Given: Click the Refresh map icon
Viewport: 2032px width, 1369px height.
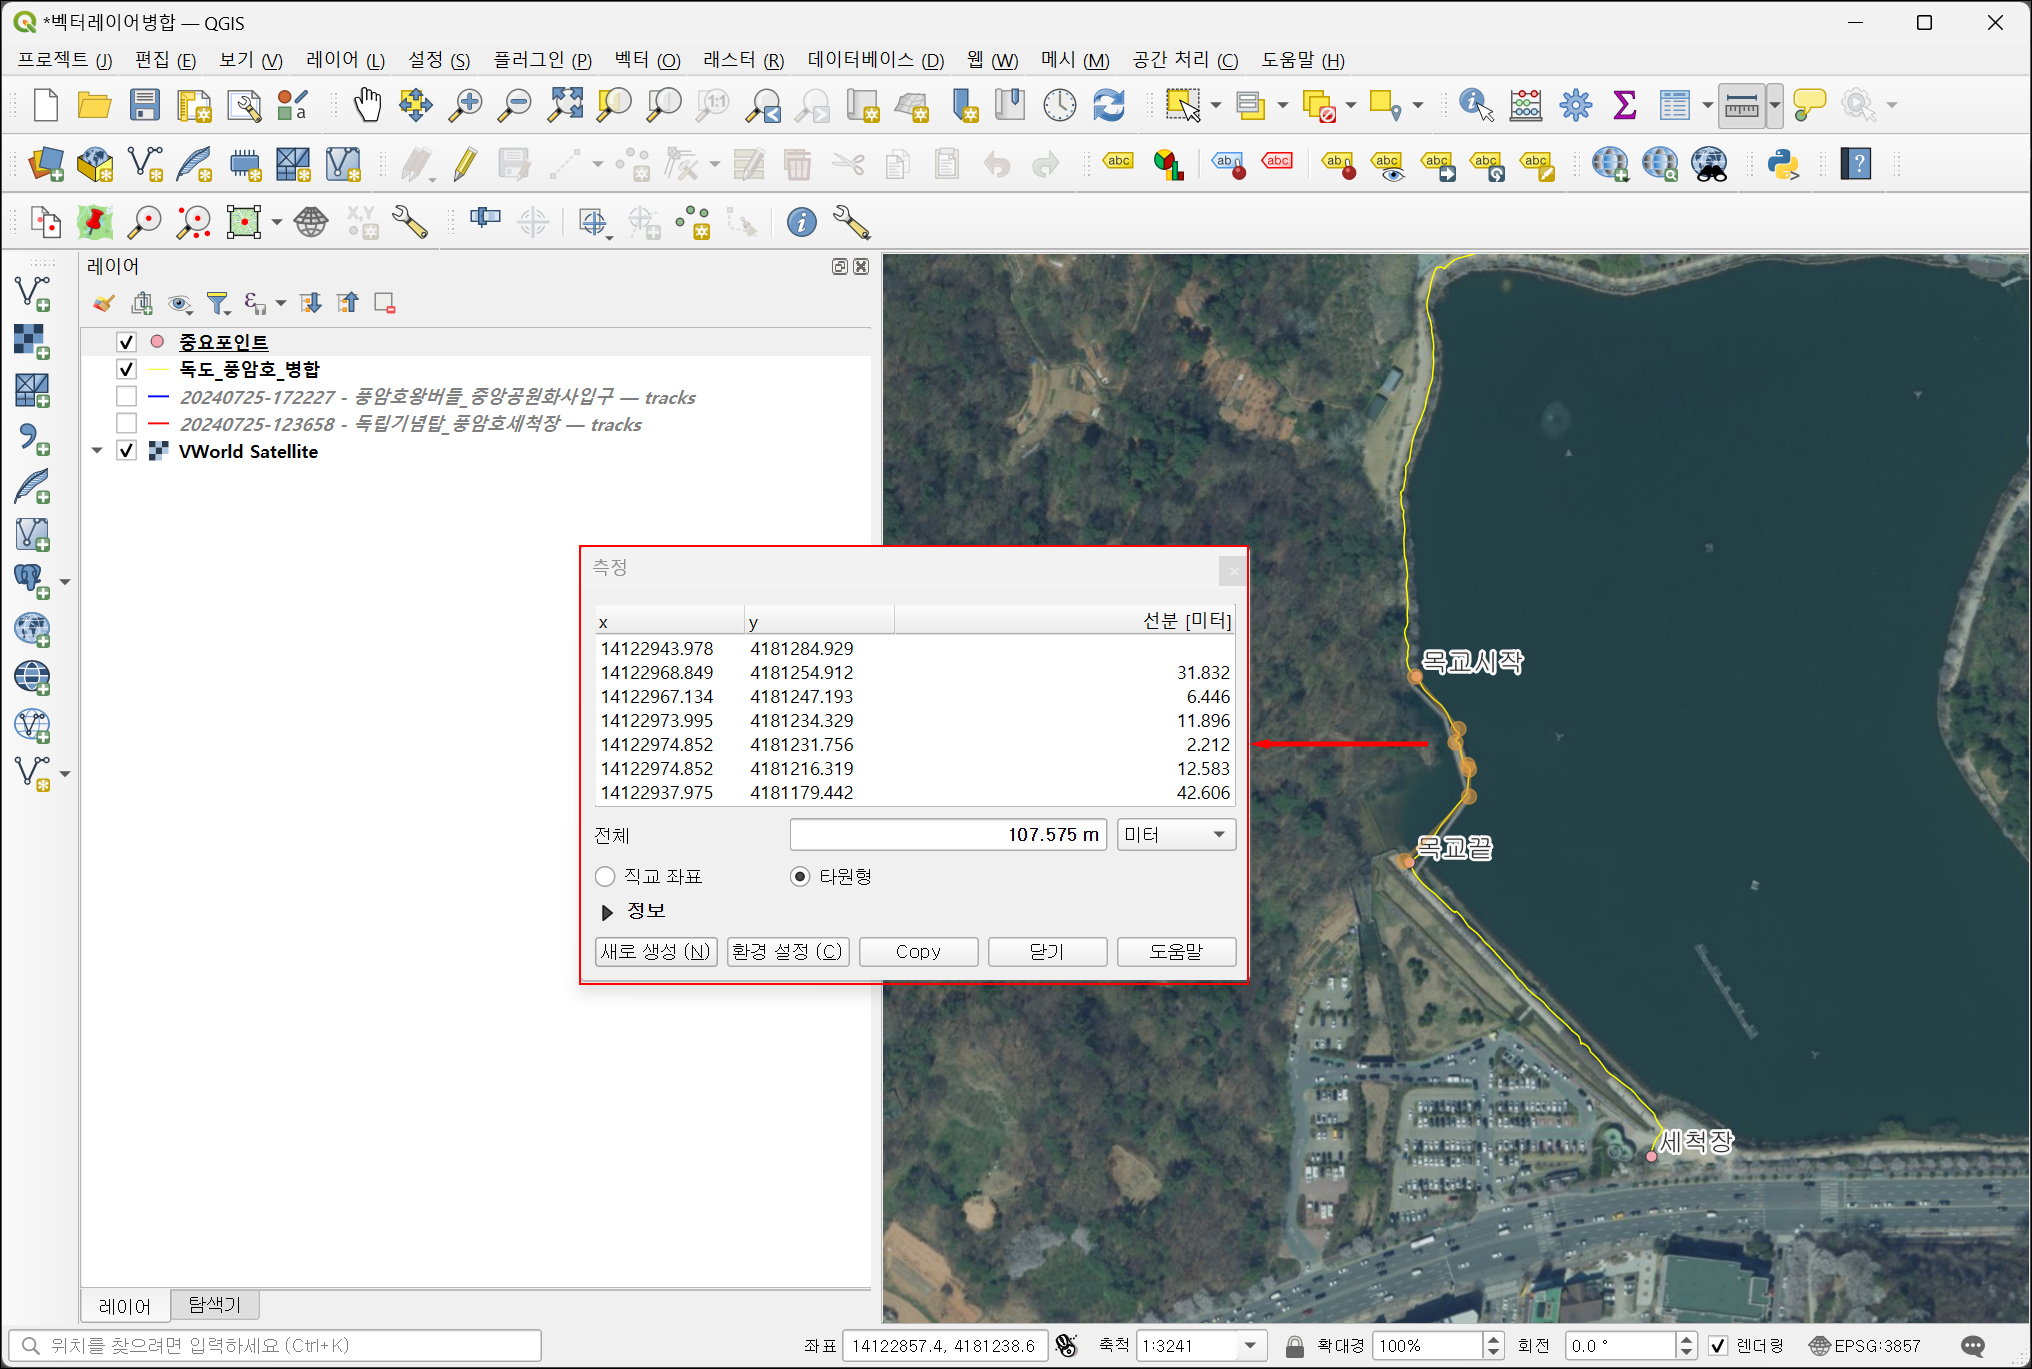Looking at the screenshot, I should click(1109, 105).
